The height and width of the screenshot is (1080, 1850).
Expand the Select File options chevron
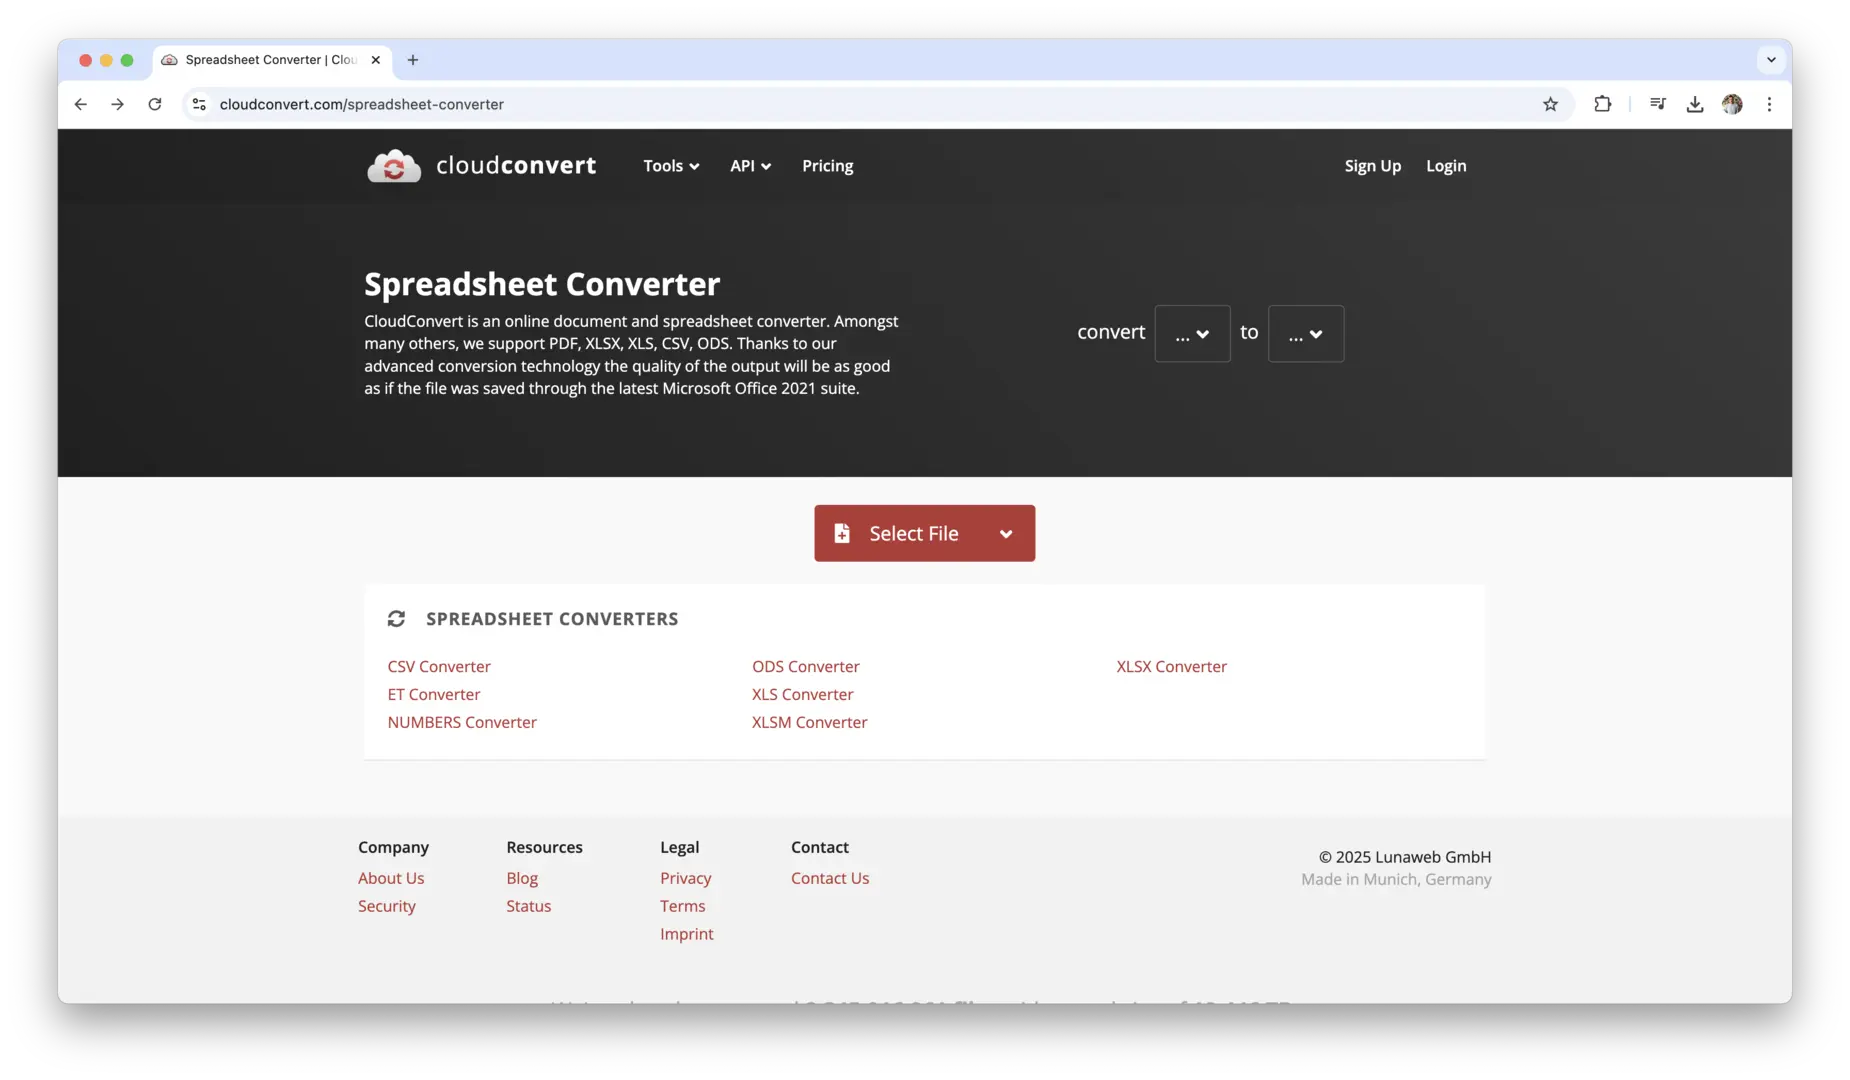coord(1006,533)
